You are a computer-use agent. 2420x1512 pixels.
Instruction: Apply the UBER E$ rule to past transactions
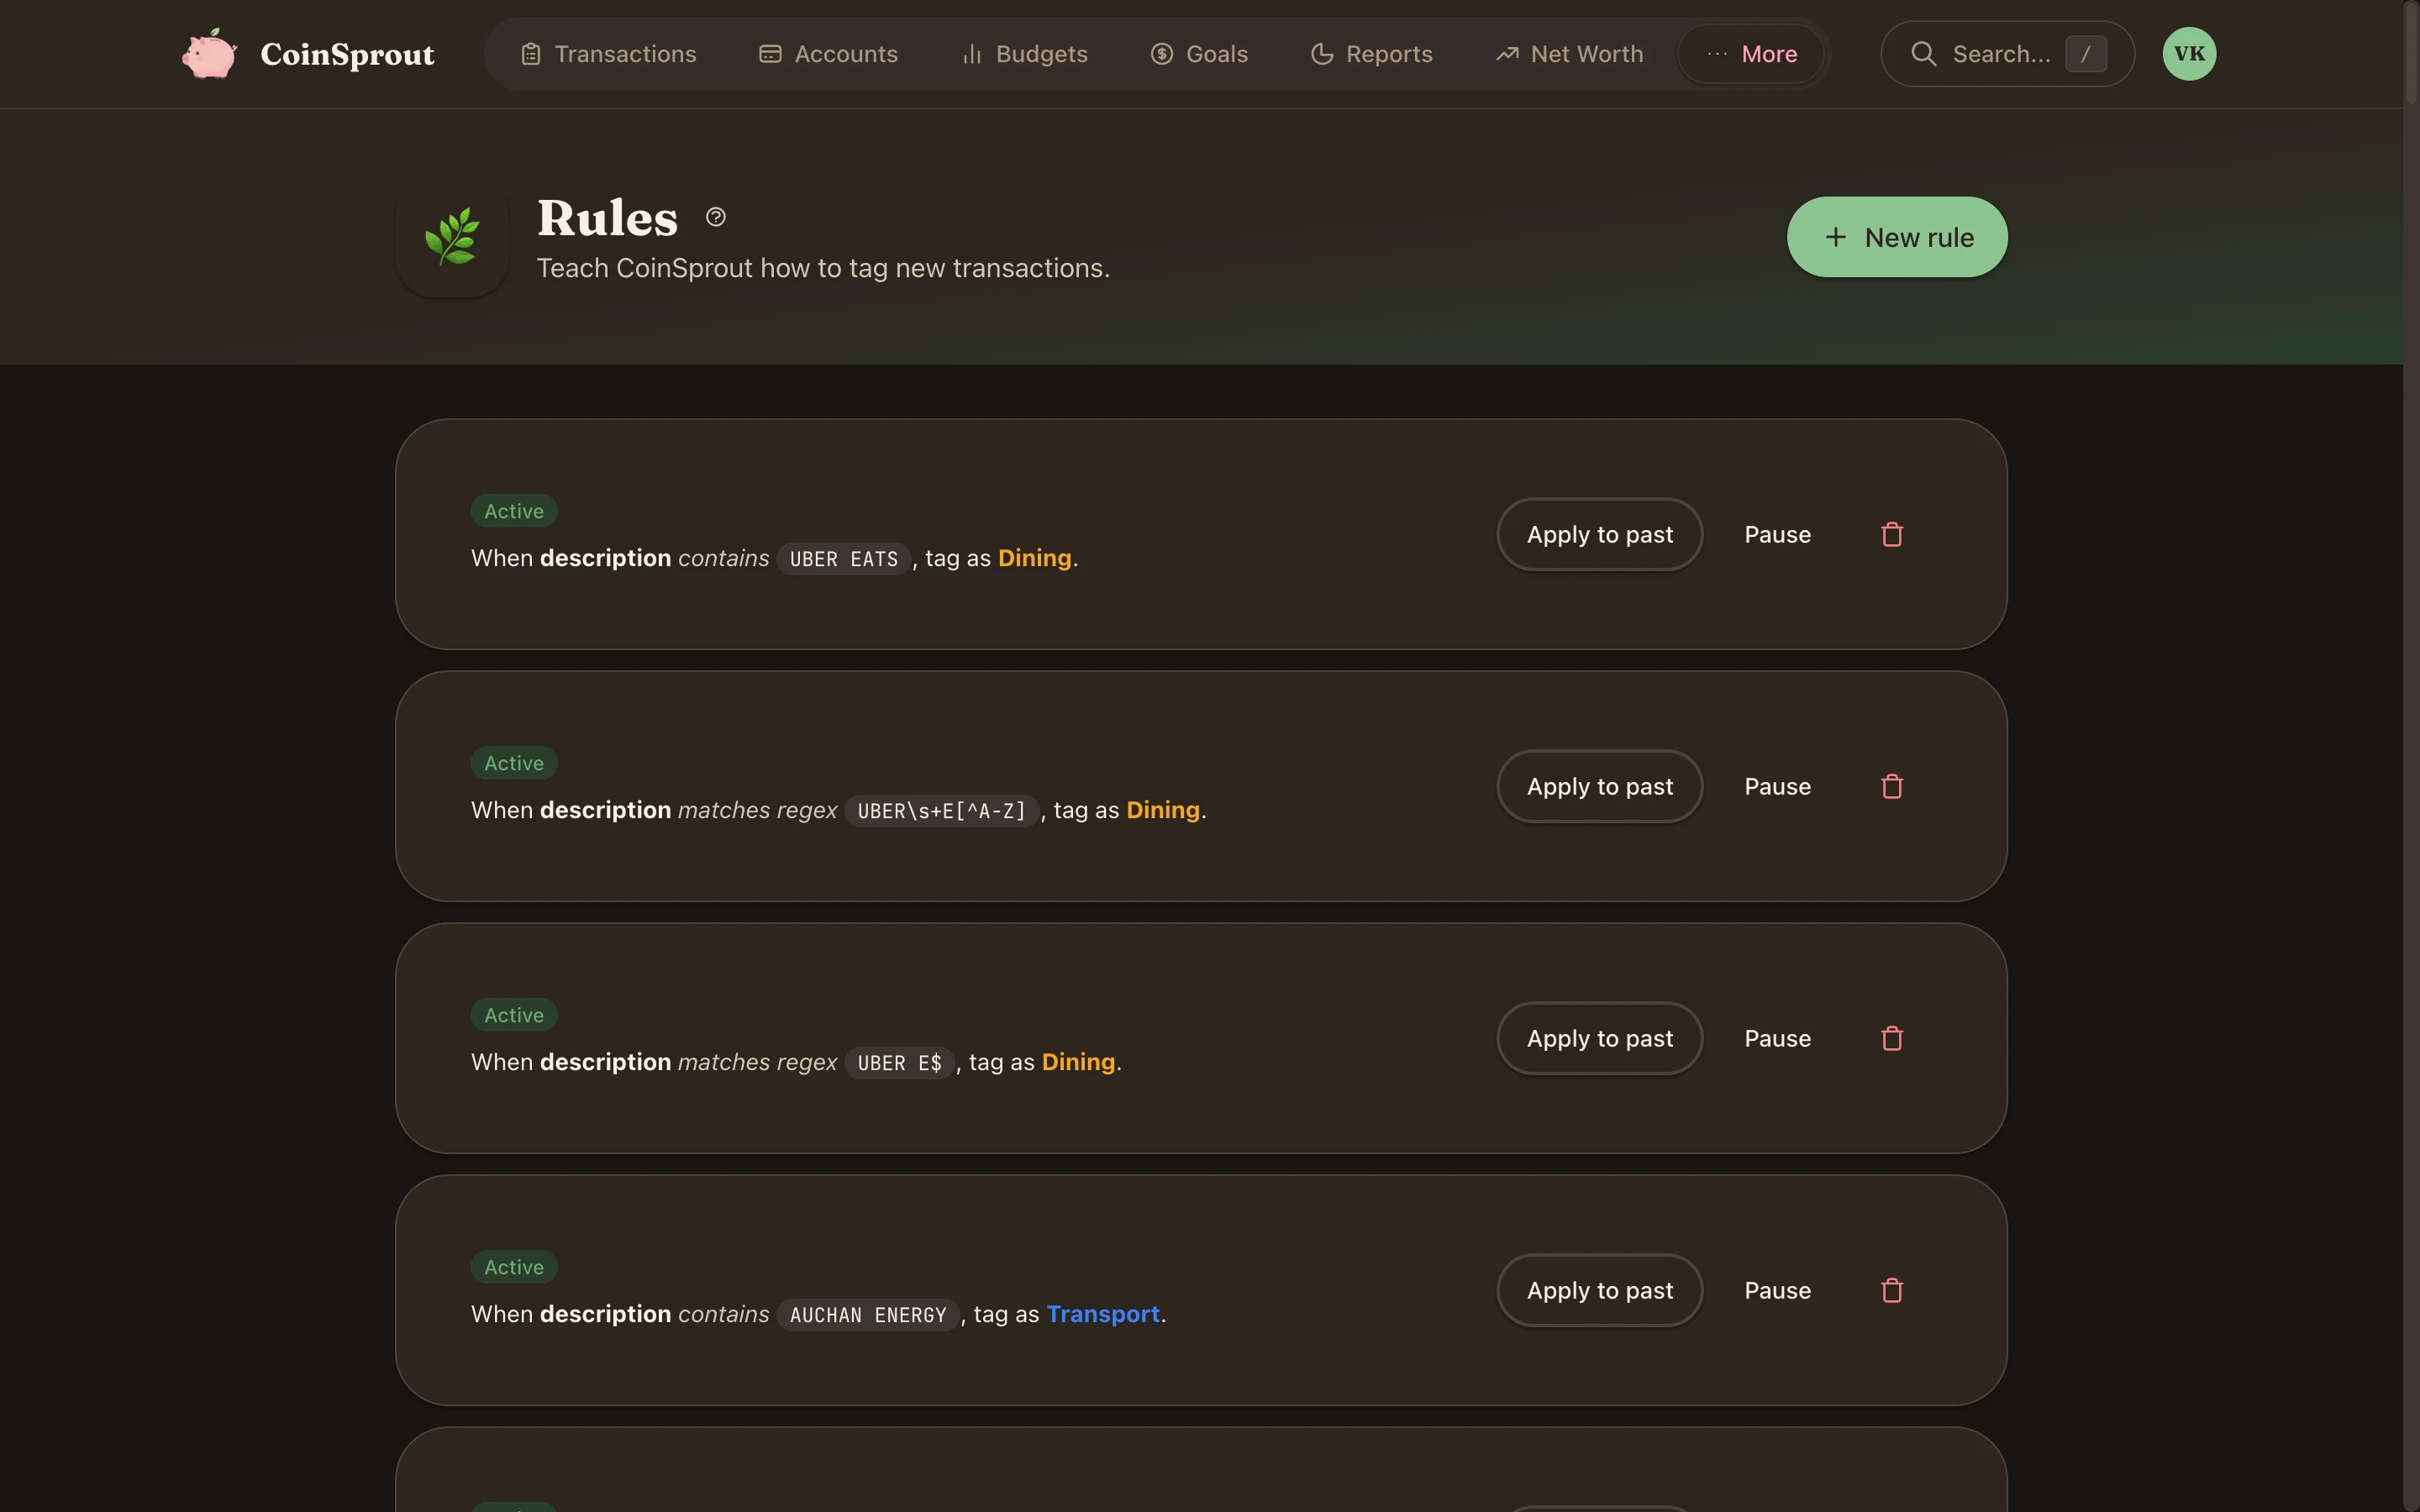tap(1598, 1038)
